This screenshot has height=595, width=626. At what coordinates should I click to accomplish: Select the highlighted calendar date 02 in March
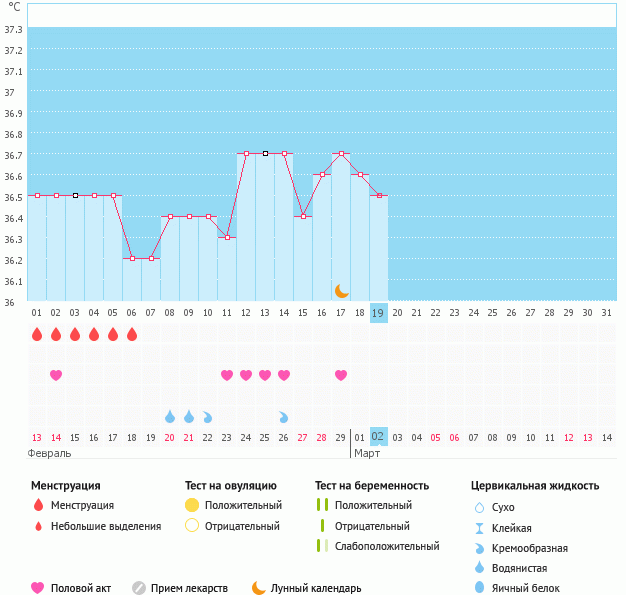click(x=378, y=437)
